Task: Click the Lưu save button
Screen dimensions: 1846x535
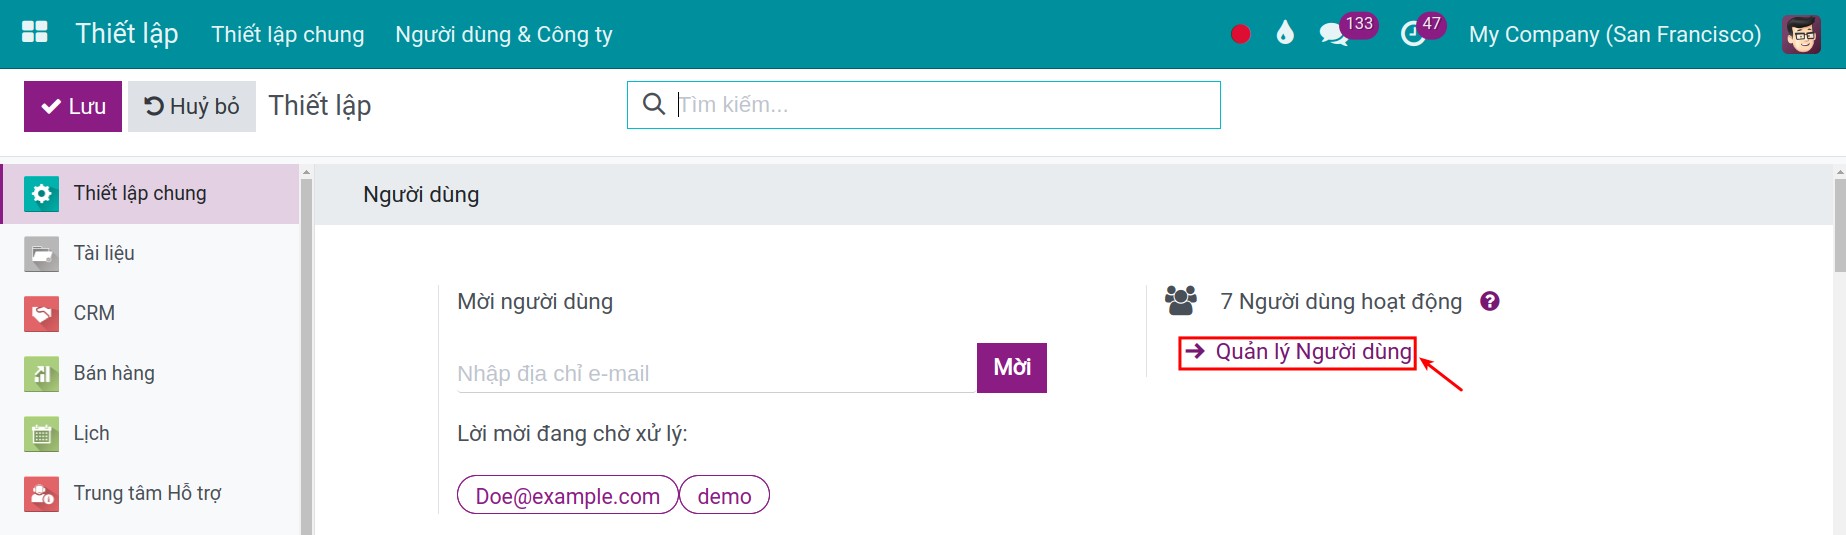Action: [73, 106]
